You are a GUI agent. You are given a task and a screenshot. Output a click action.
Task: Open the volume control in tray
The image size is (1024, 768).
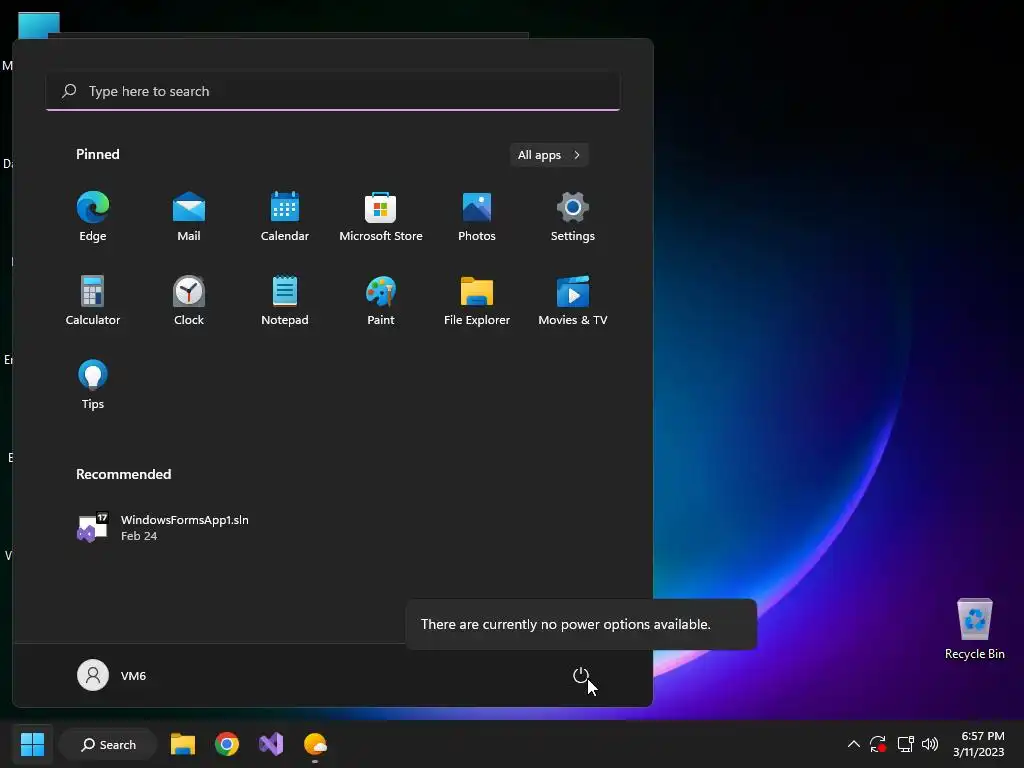pos(929,744)
